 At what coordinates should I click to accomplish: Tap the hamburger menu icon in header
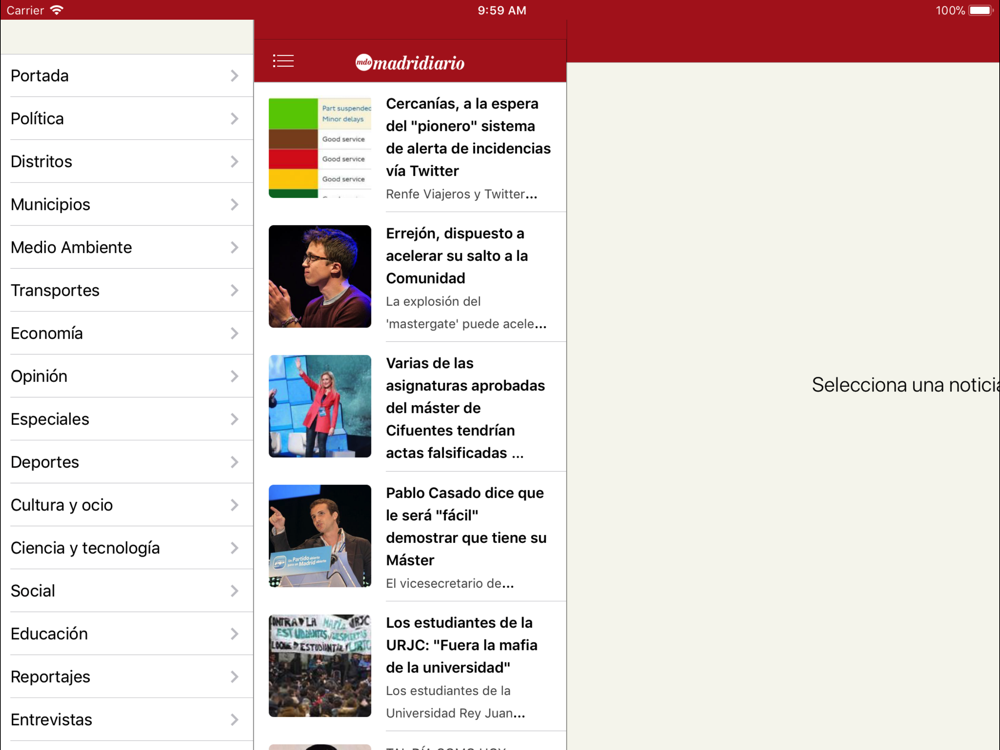click(283, 62)
